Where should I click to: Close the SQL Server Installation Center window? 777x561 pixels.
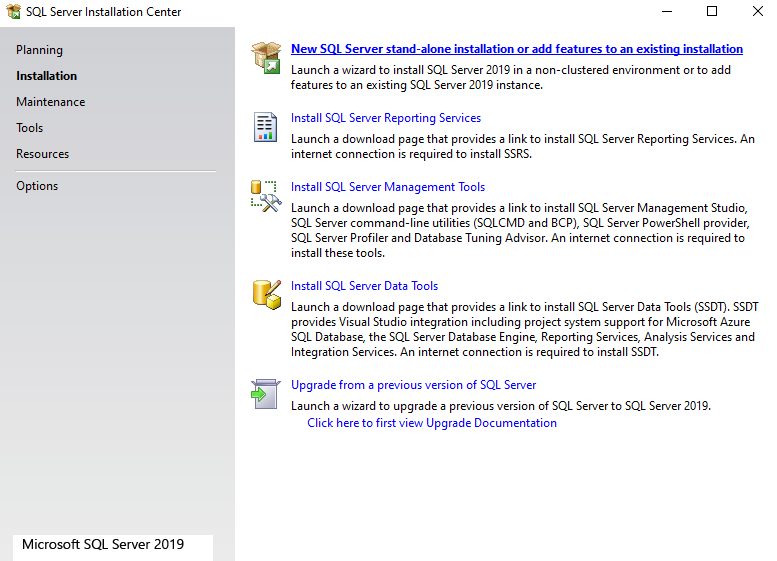pyautogui.click(x=757, y=11)
